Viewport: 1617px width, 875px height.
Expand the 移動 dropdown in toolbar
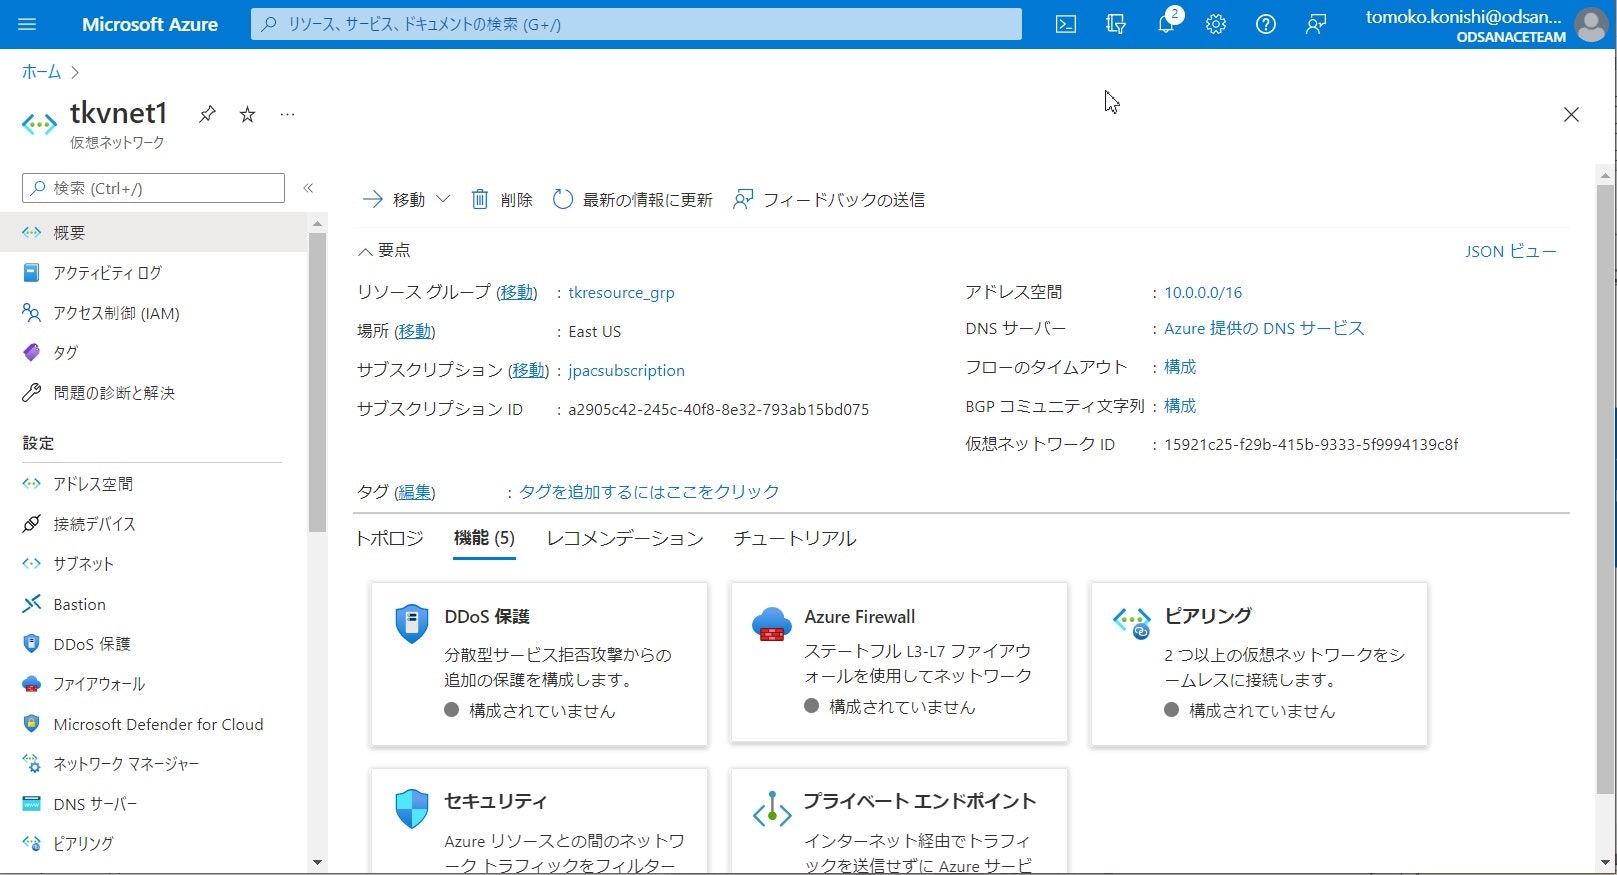coord(443,199)
